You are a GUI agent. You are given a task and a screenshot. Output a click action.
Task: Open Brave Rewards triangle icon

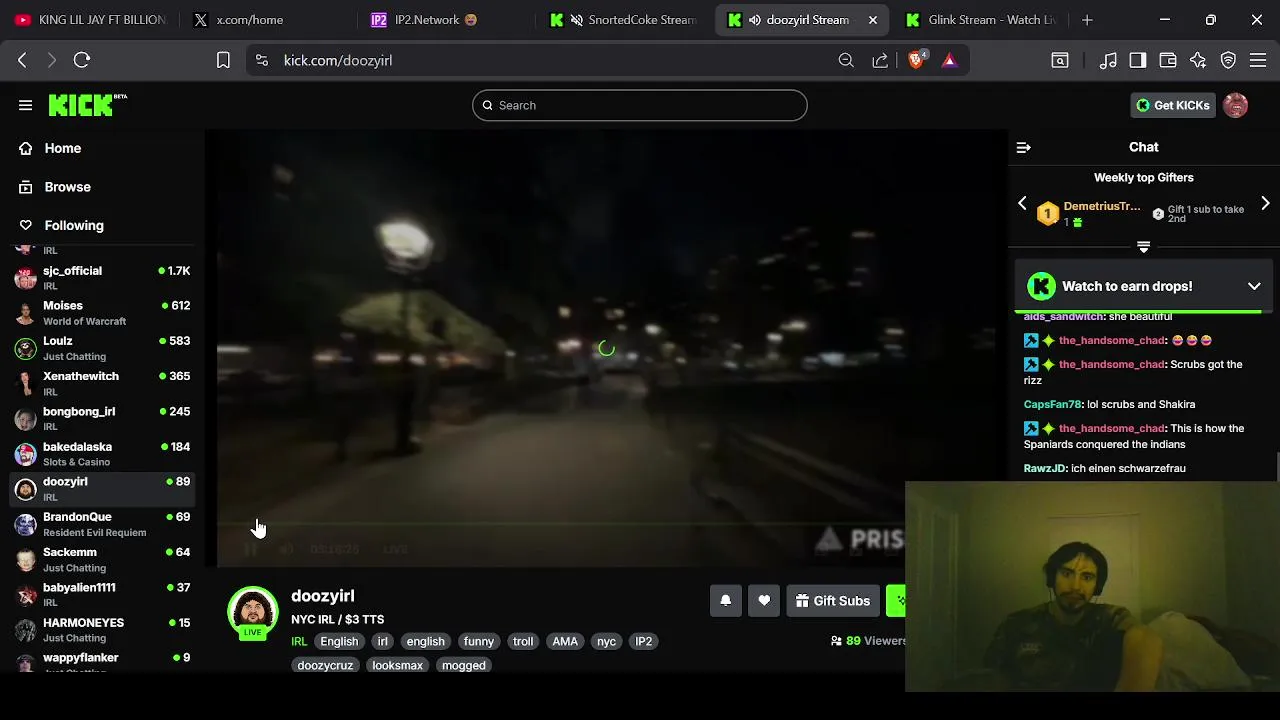coord(949,60)
